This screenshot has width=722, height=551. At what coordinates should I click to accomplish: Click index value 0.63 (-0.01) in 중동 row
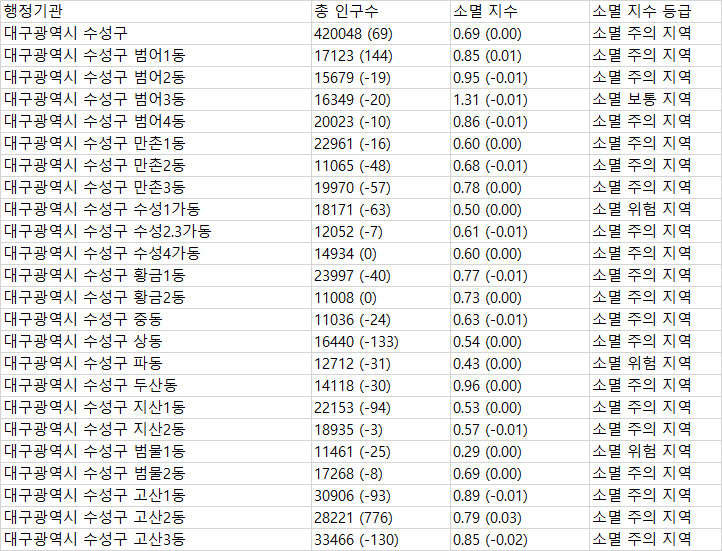point(490,320)
